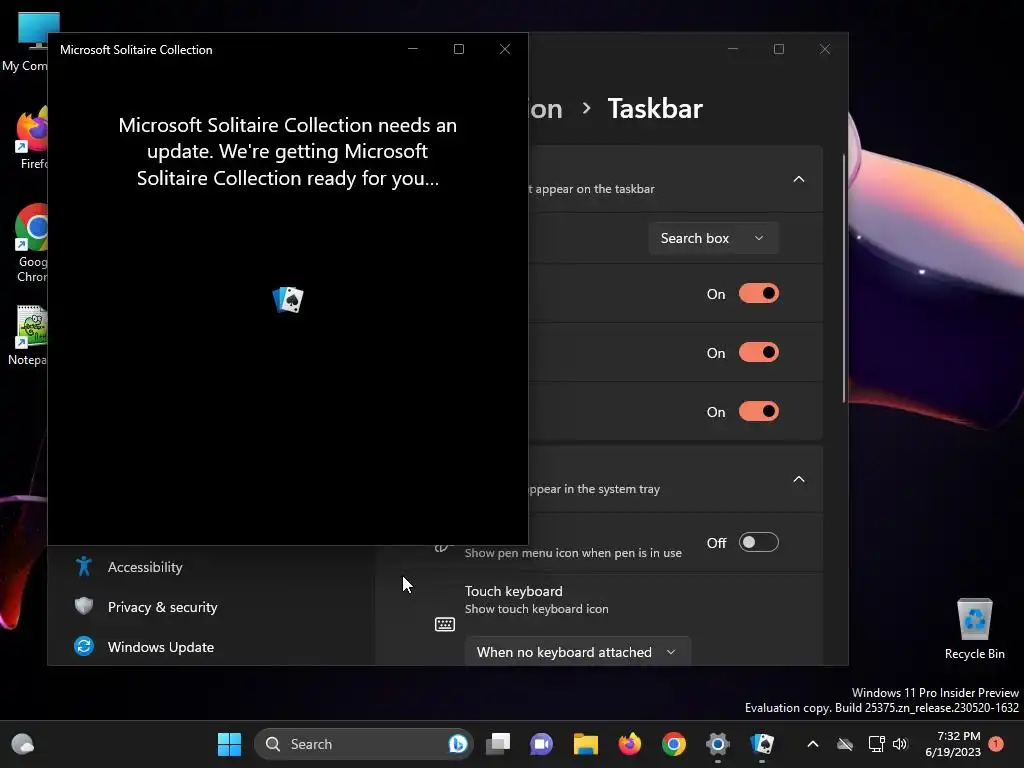Close the Settings window
Screen dimensions: 1024x768
[825, 49]
